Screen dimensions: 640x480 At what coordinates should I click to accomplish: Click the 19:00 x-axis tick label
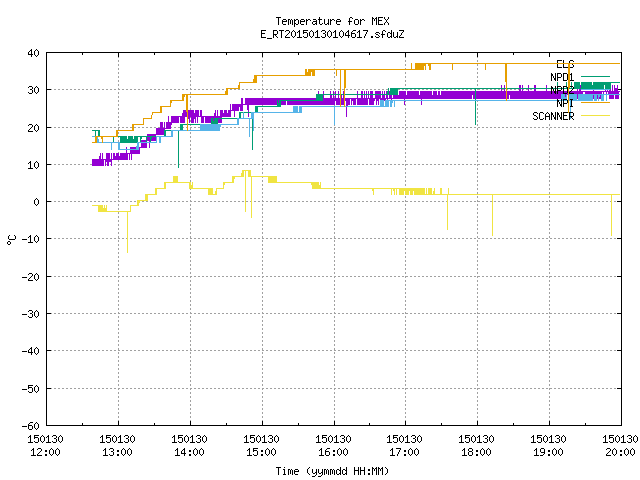[x=548, y=452]
